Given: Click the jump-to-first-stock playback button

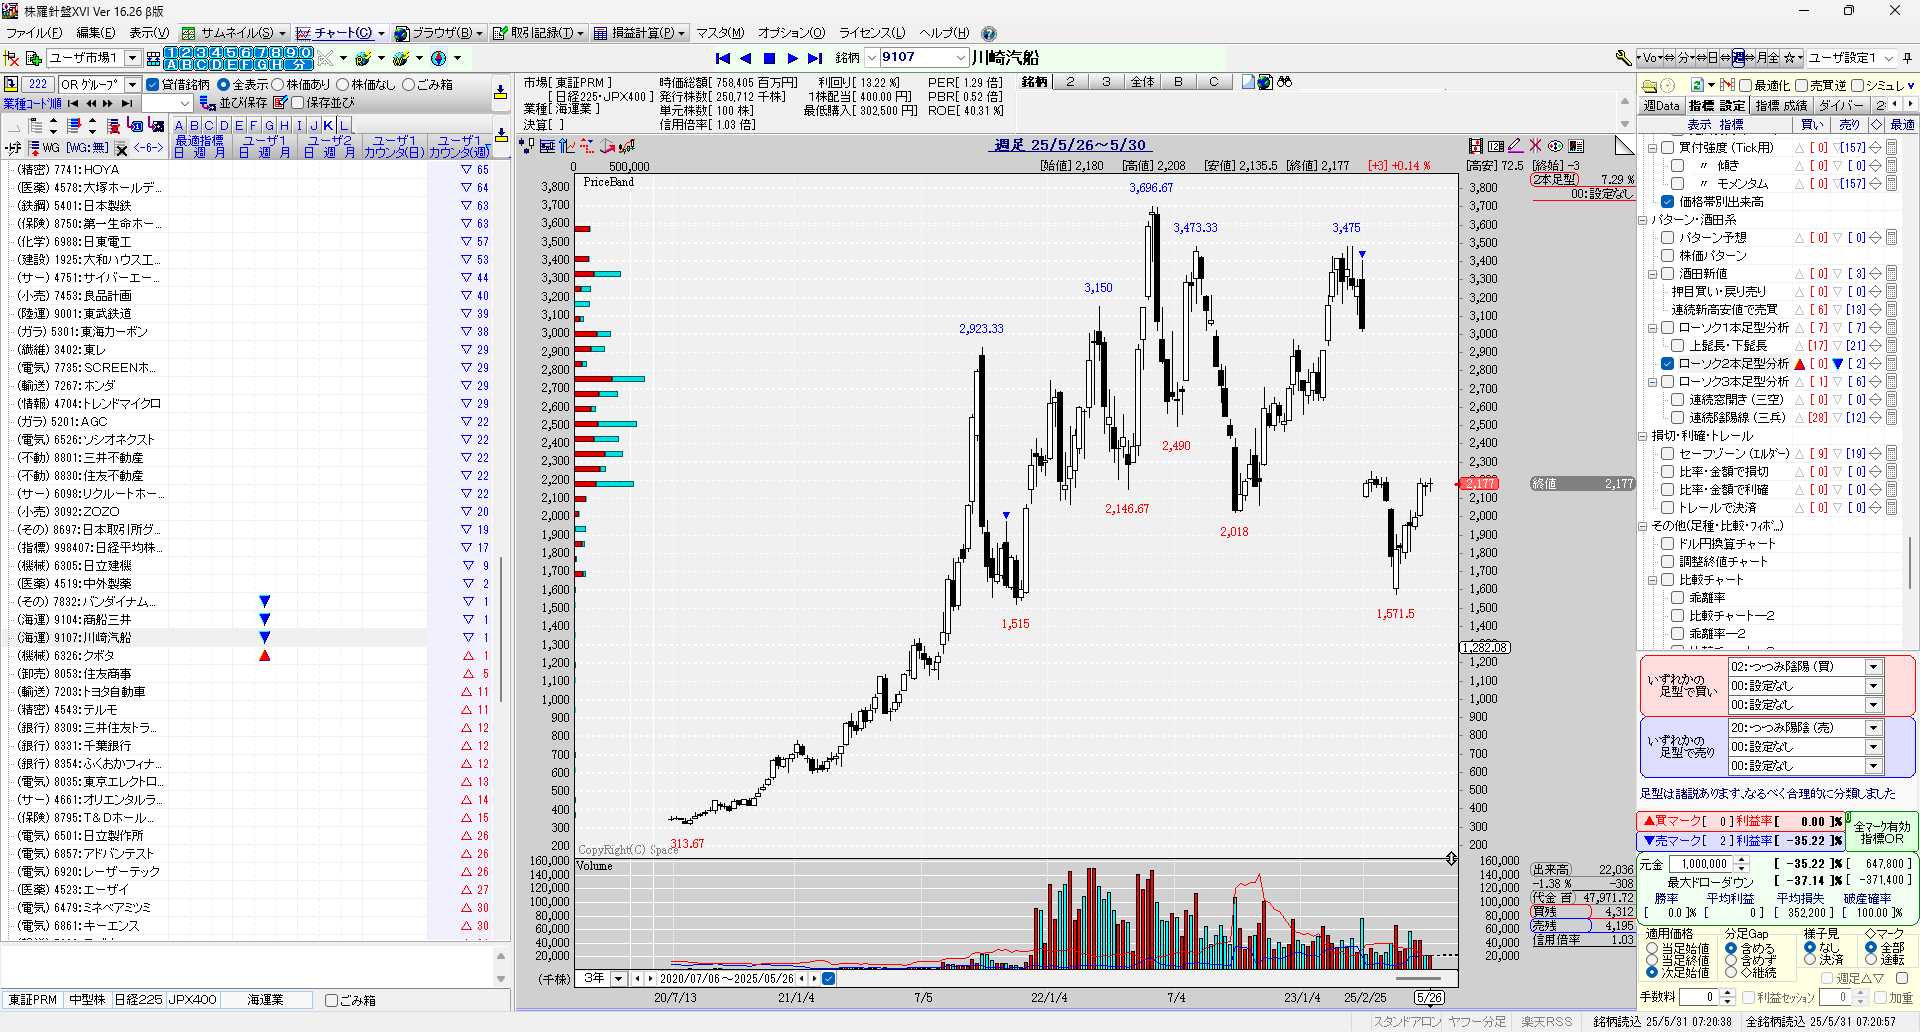Looking at the screenshot, I should (x=723, y=58).
